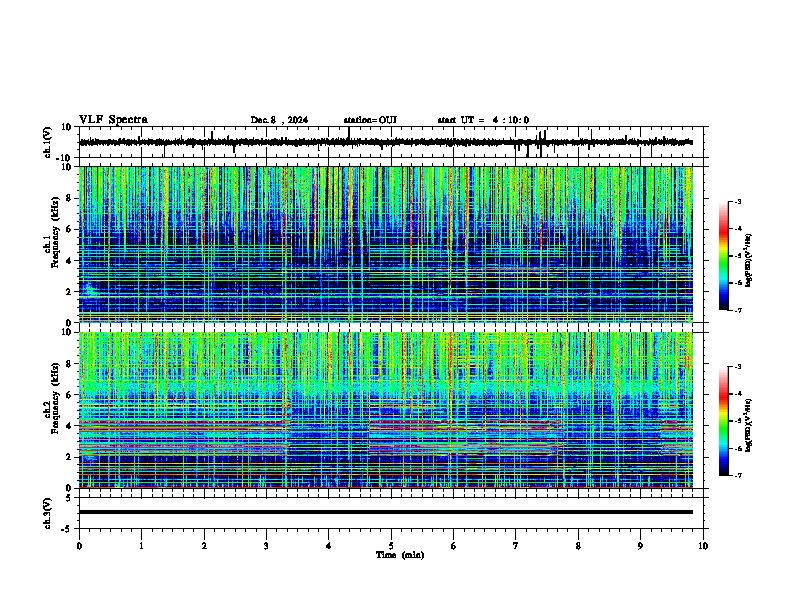Click the "4" kHz tick of ch.1 spectrogram
Screen dimensions: 792x612
coord(70,261)
